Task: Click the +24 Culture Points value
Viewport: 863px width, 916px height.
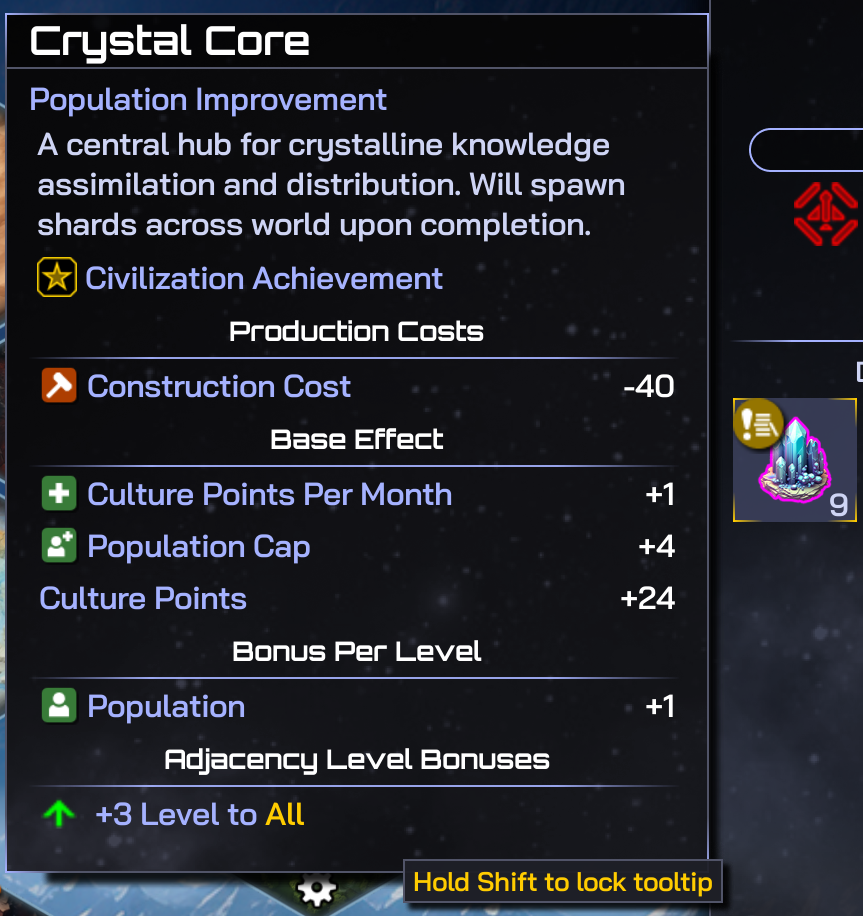Action: click(647, 598)
